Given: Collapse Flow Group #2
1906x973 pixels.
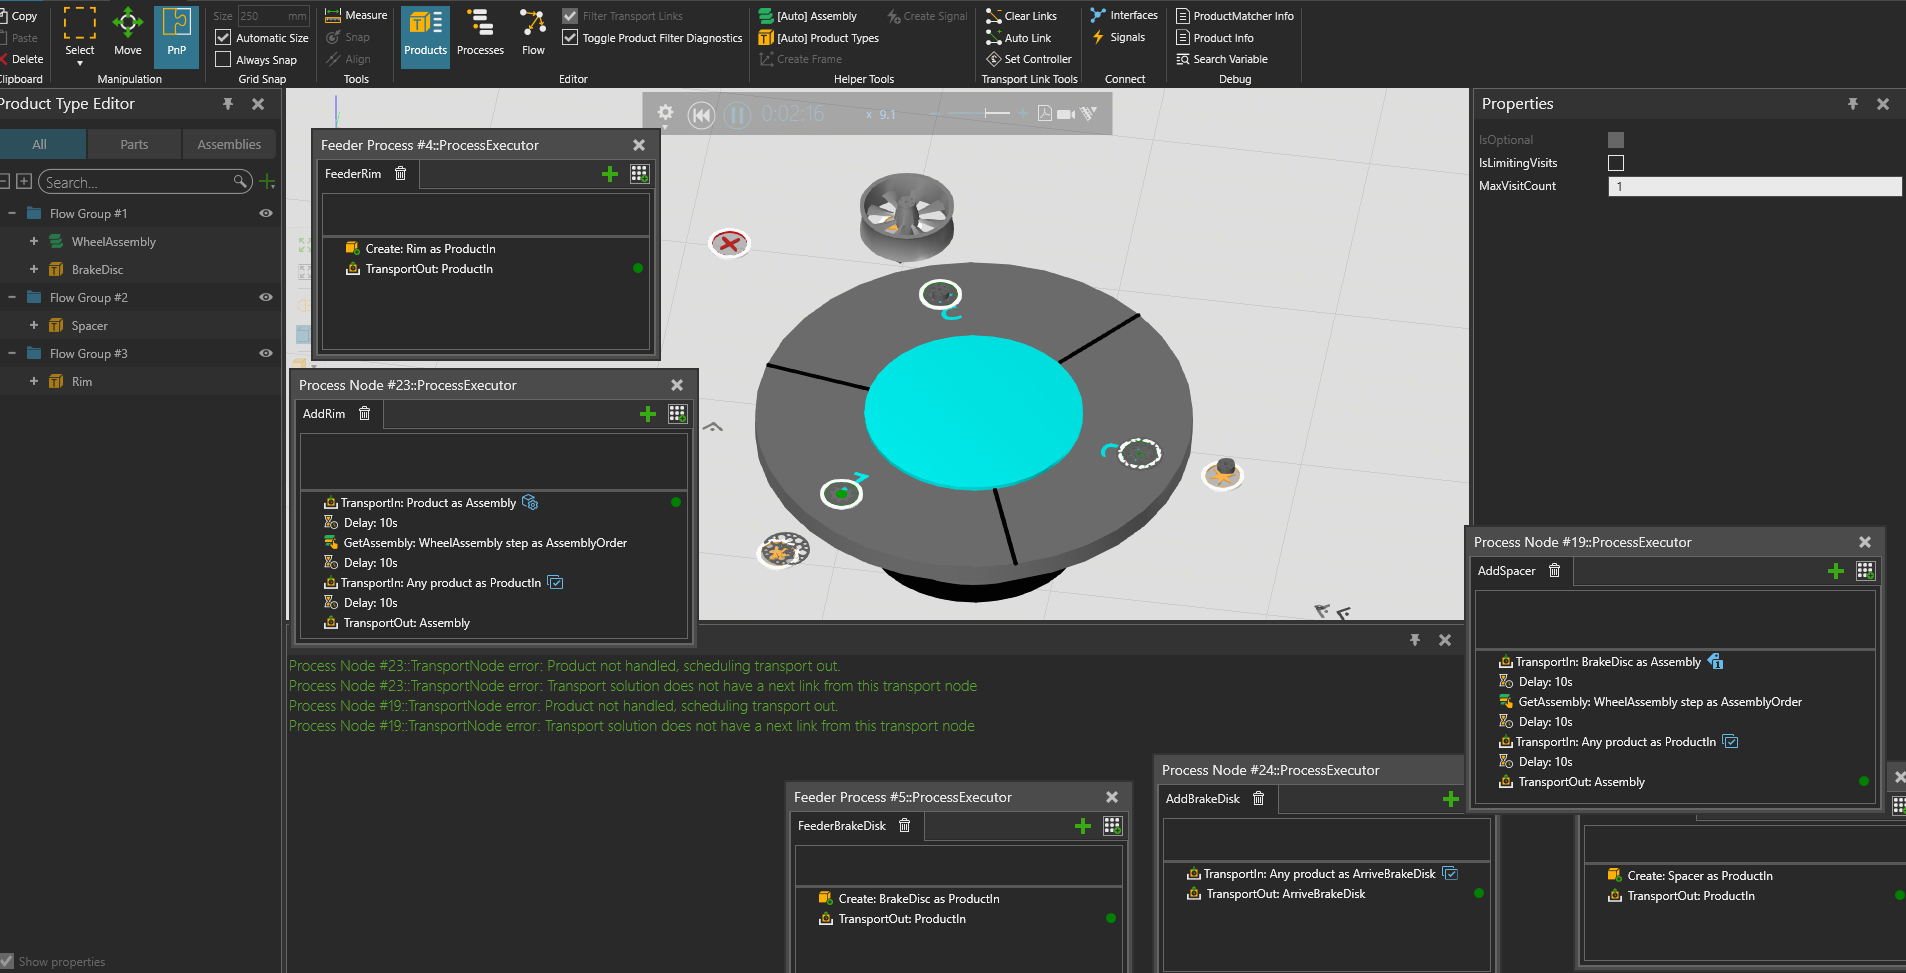Looking at the screenshot, I should [12, 298].
